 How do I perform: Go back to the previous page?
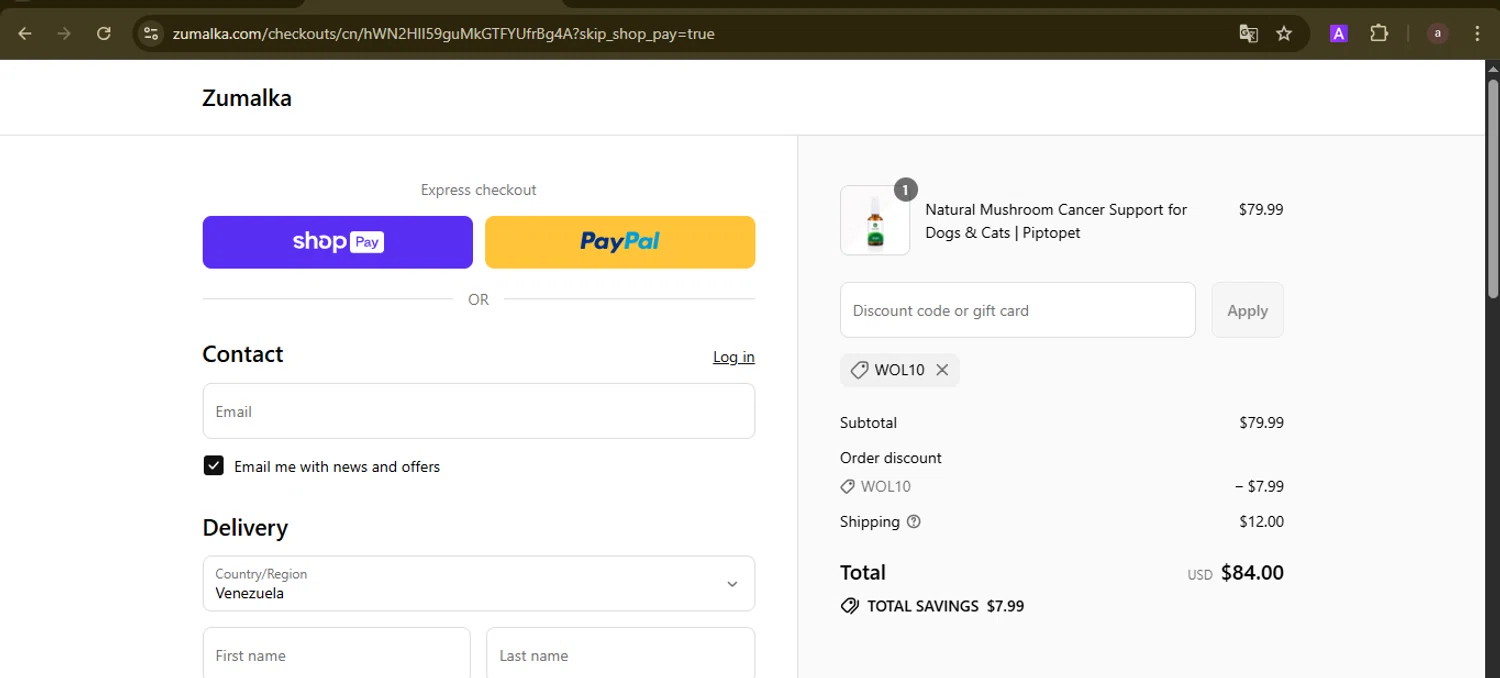coord(25,34)
